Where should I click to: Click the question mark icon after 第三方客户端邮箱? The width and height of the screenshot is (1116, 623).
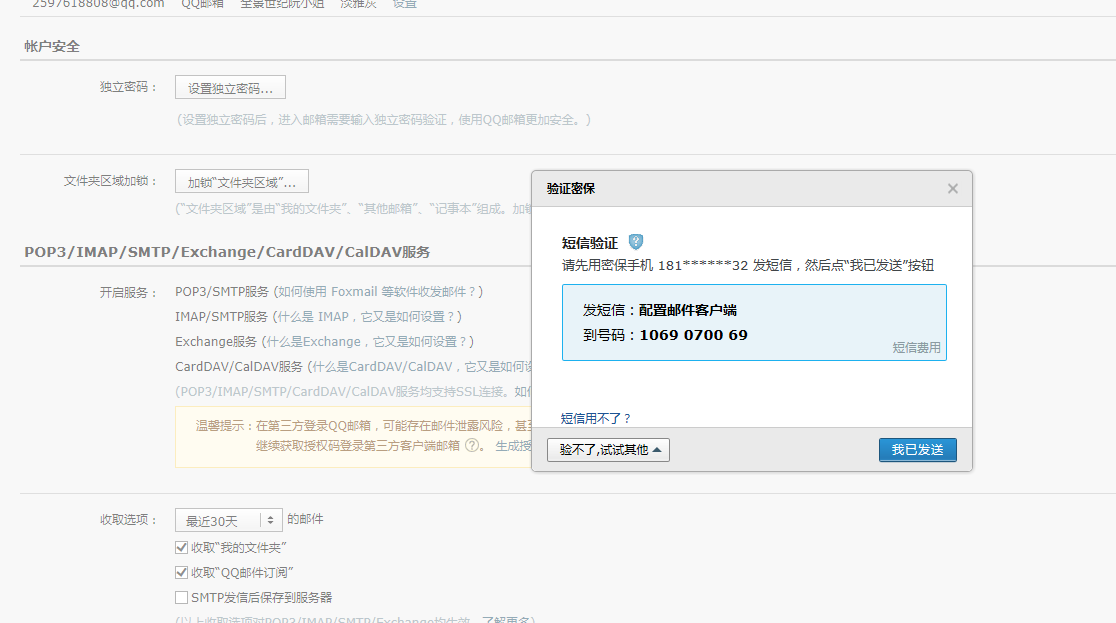[x=472, y=446]
